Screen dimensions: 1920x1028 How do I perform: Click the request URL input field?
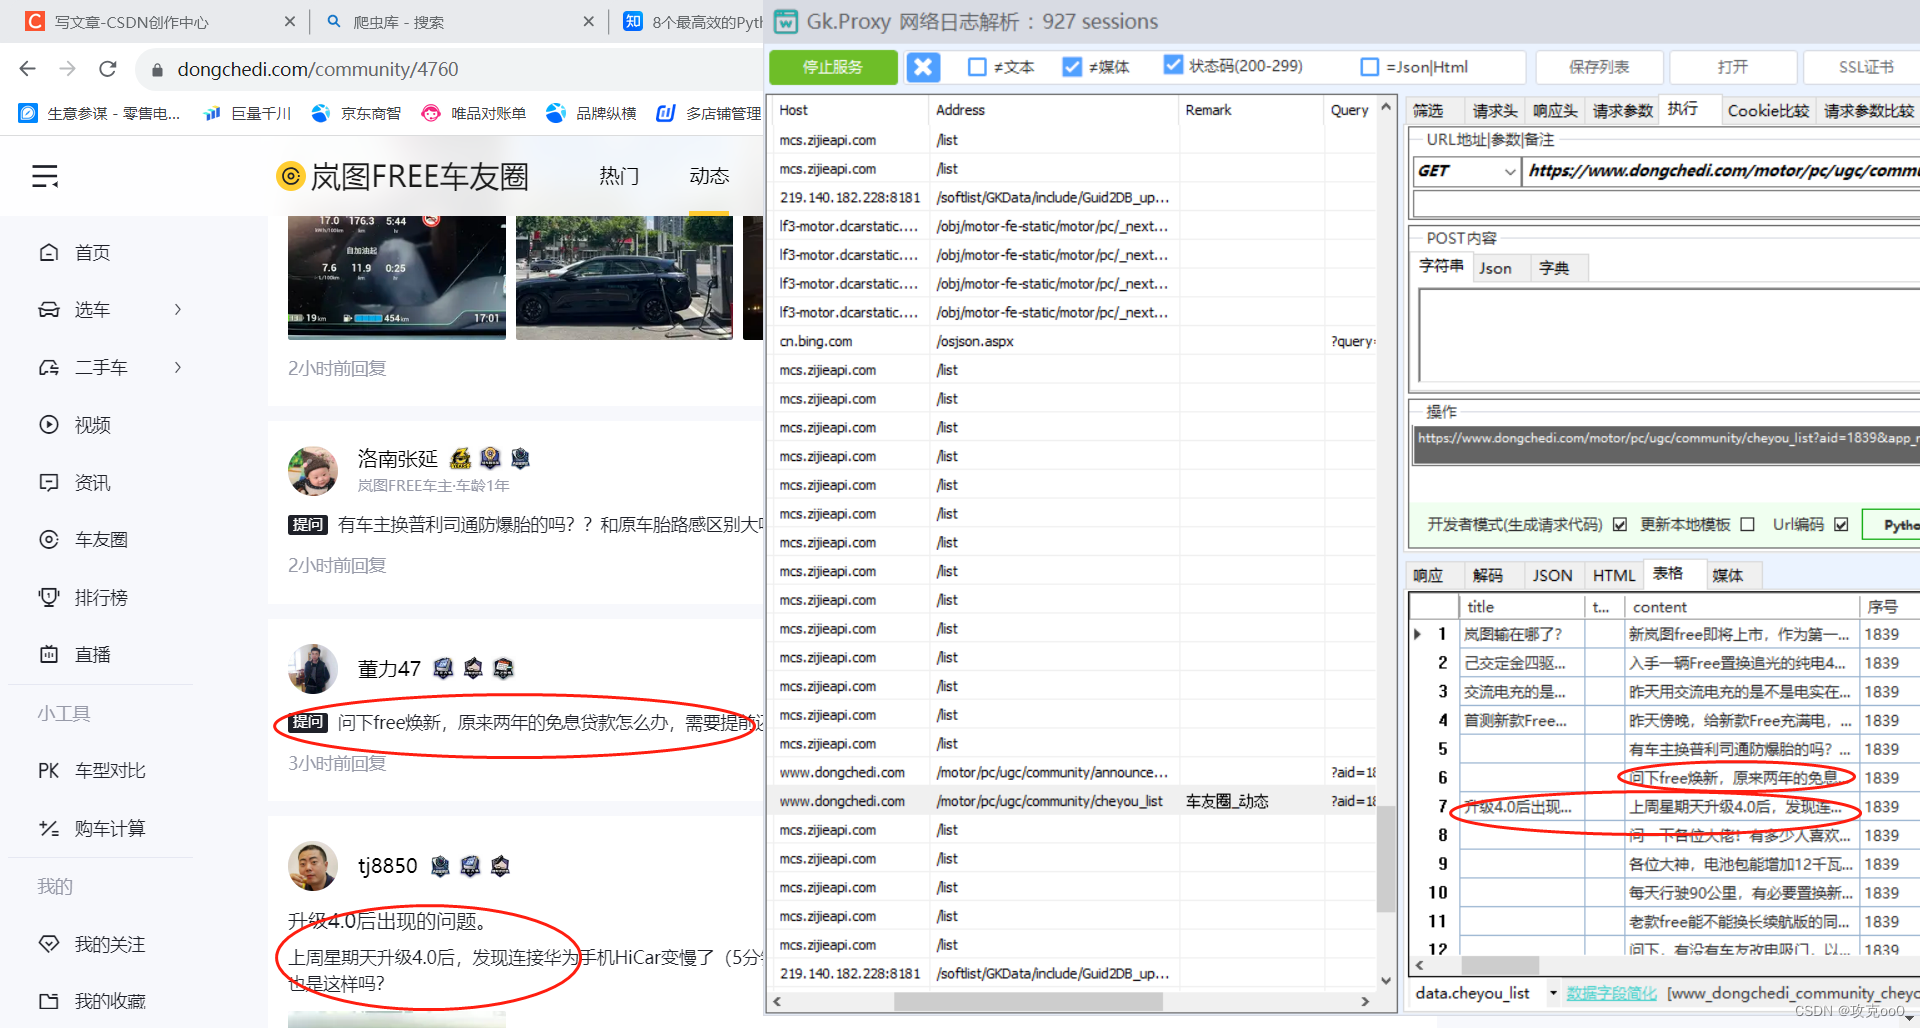[x=1722, y=172]
